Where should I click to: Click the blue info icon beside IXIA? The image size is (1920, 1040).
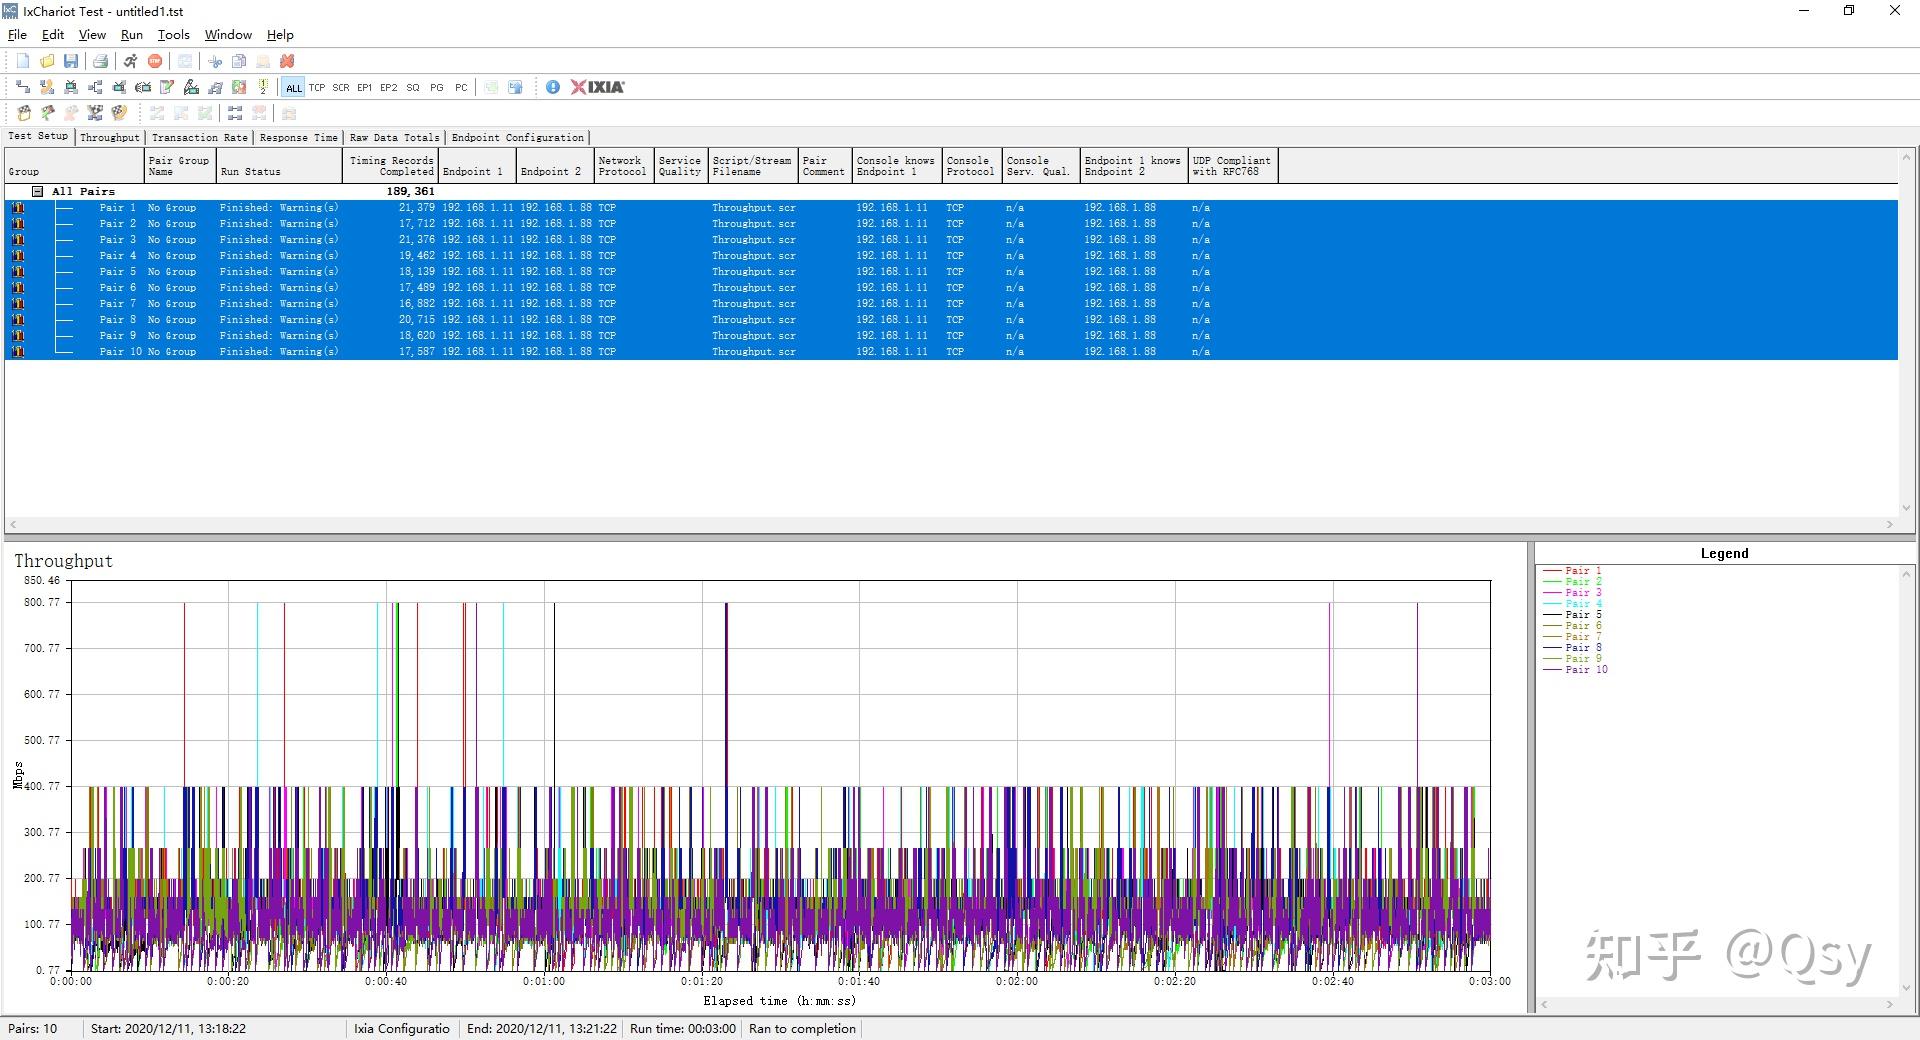[552, 87]
